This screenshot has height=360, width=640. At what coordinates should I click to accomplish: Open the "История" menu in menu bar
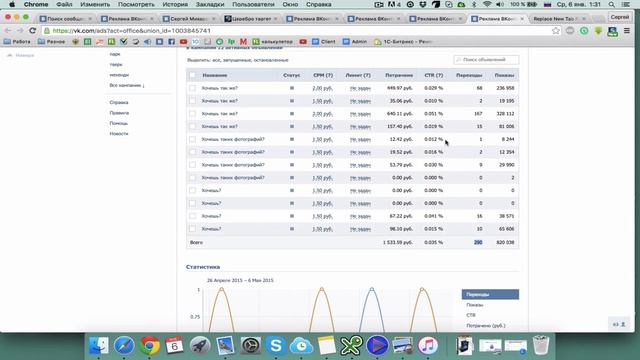175,4
